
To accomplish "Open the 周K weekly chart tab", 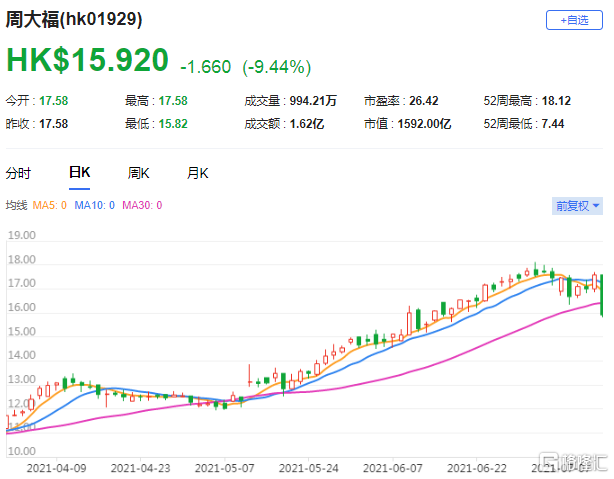I will coord(138,172).
